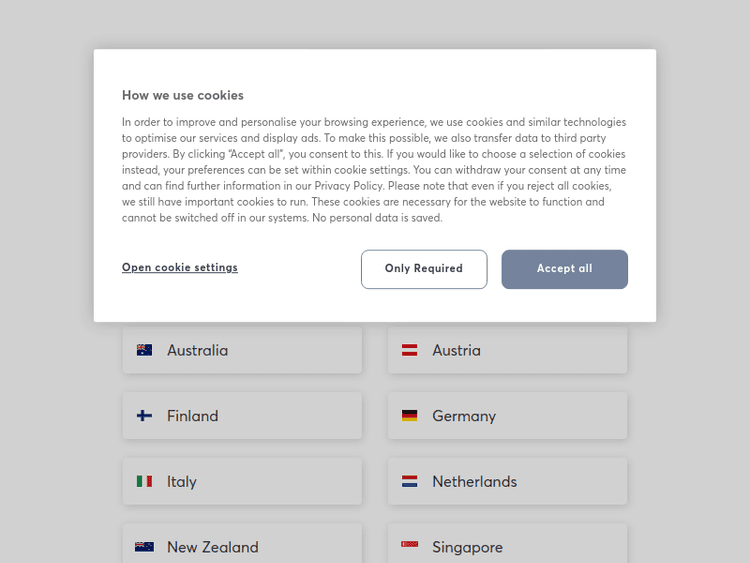The width and height of the screenshot is (750, 563).
Task: Choose the Netherlands country label
Action: pyautogui.click(x=474, y=481)
